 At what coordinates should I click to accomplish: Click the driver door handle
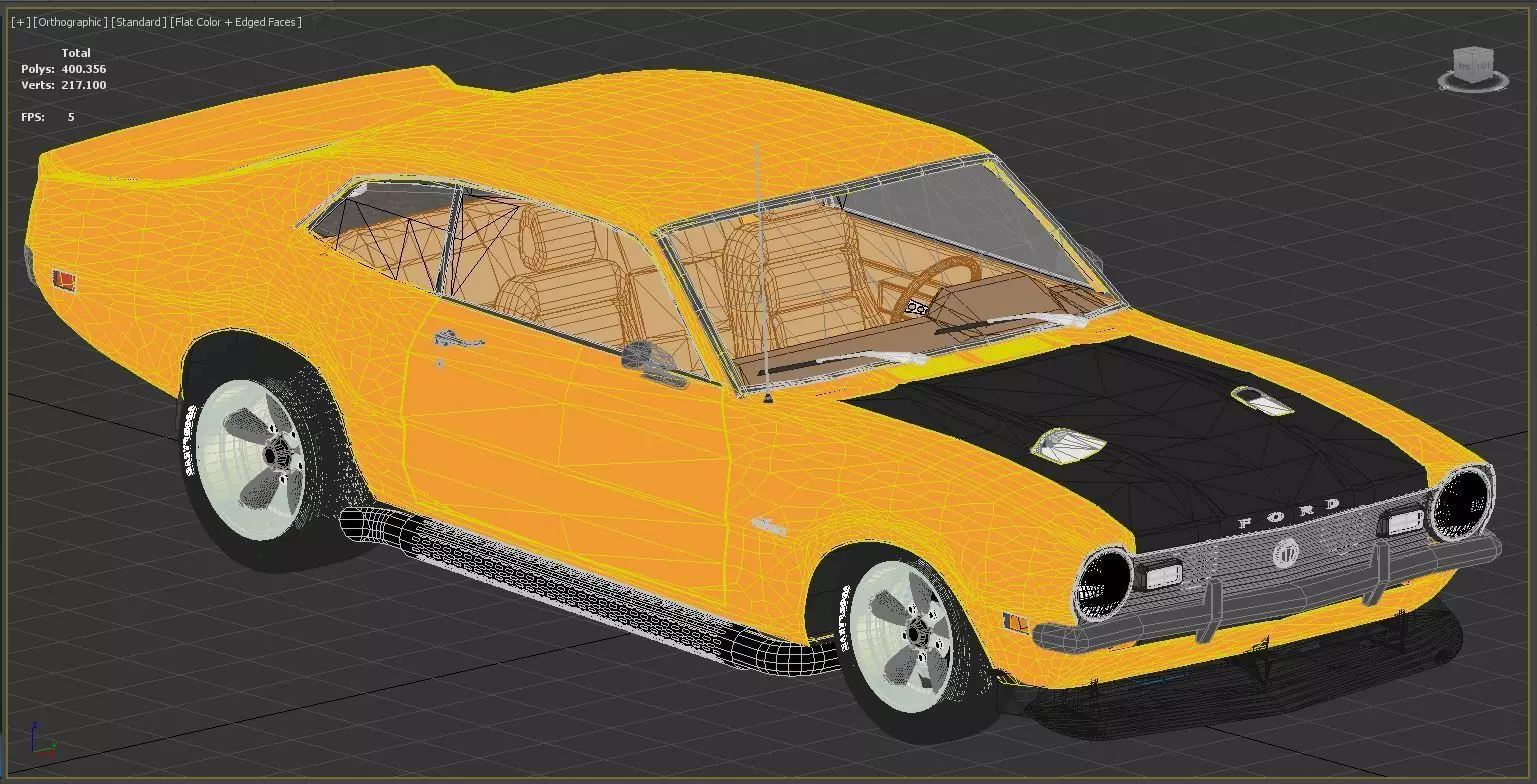[x=457, y=341]
